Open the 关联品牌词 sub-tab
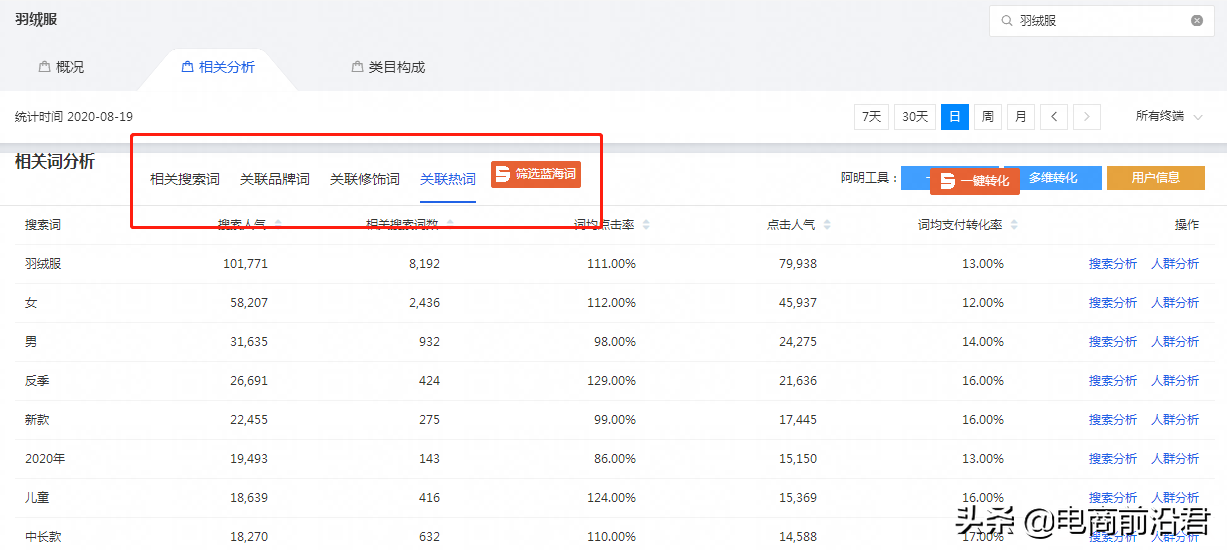The width and height of the screenshot is (1227, 553). [275, 180]
